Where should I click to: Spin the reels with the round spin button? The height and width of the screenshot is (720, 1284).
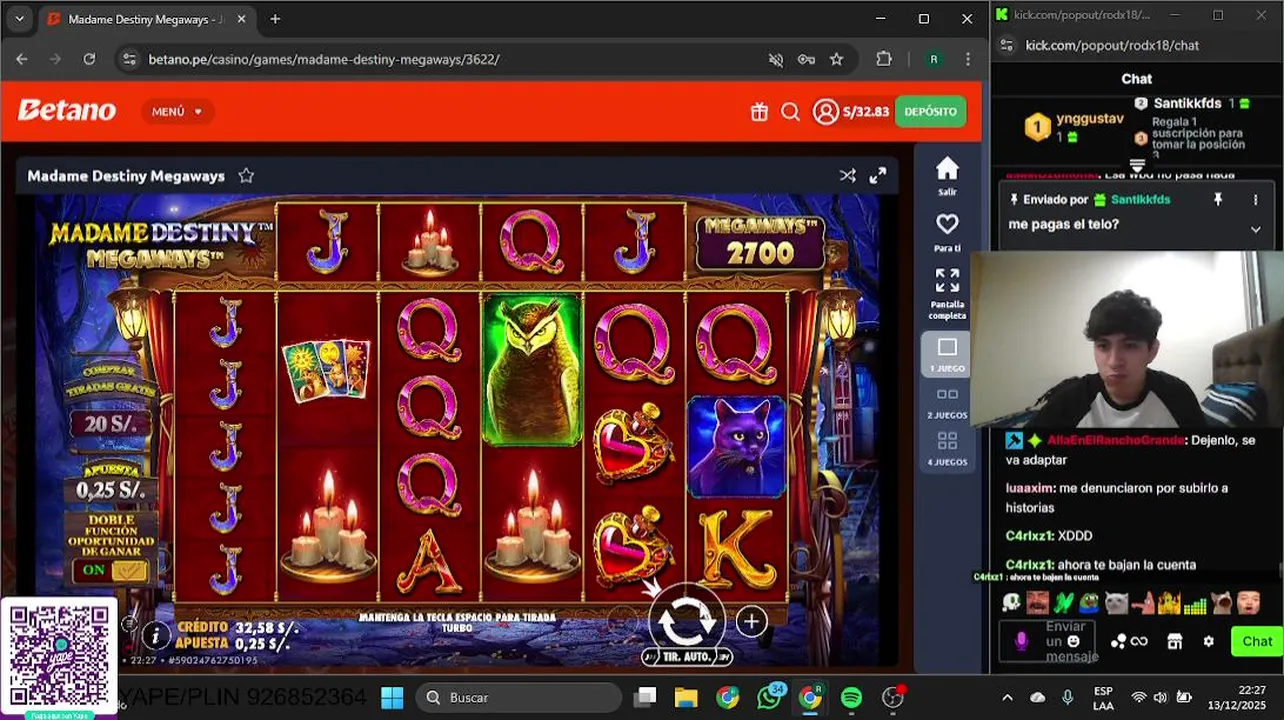(685, 620)
